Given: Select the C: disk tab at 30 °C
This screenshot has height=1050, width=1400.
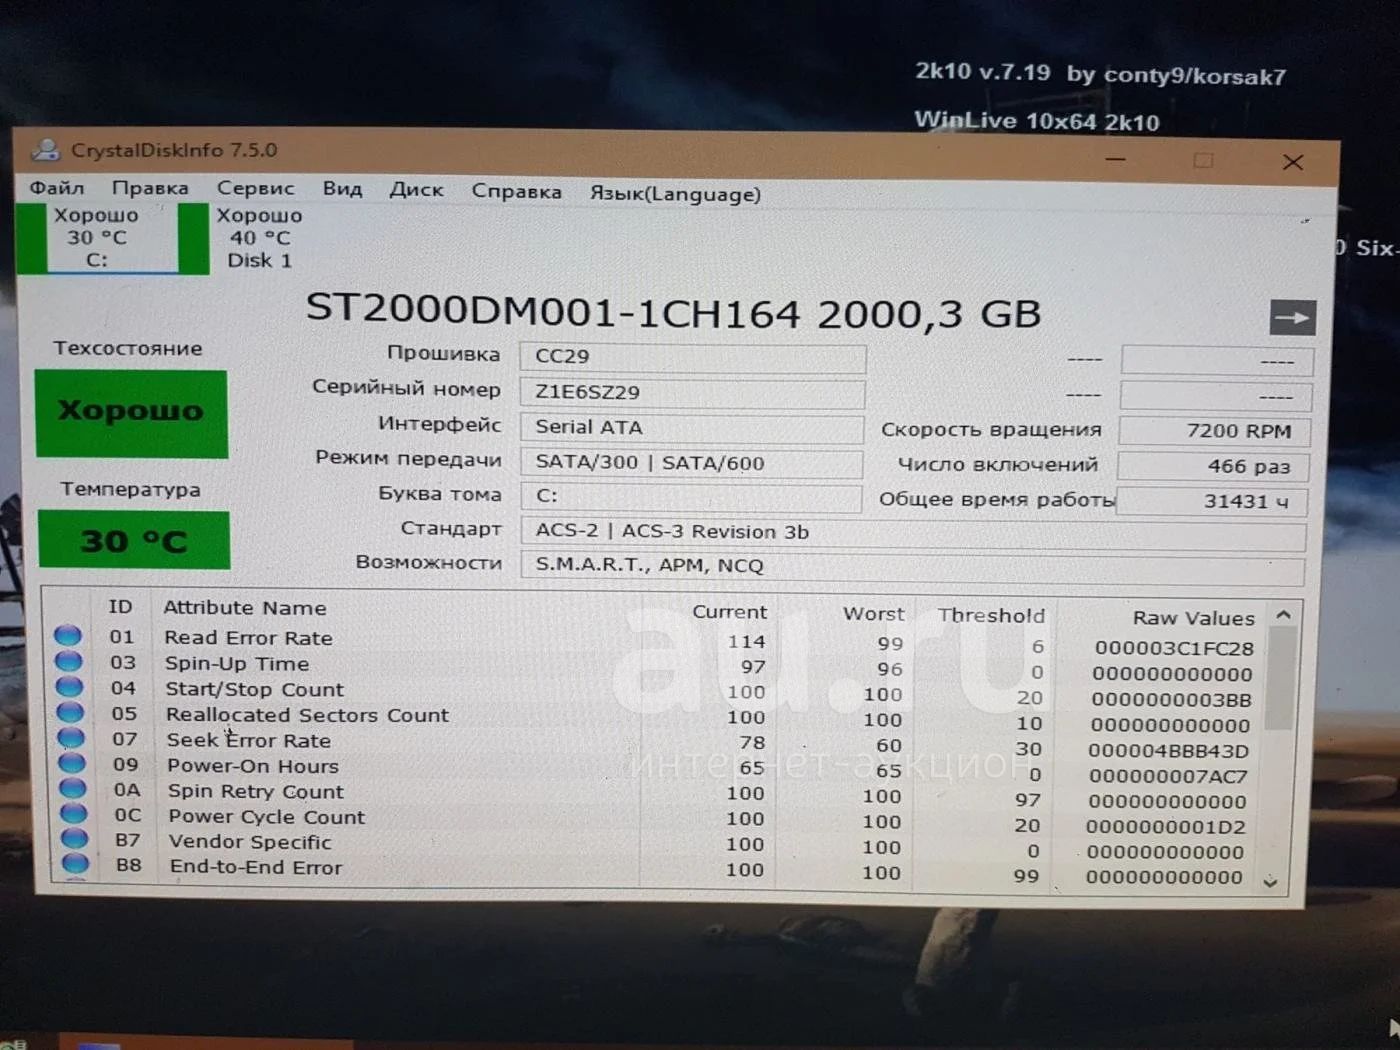Looking at the screenshot, I should pyautogui.click(x=97, y=238).
